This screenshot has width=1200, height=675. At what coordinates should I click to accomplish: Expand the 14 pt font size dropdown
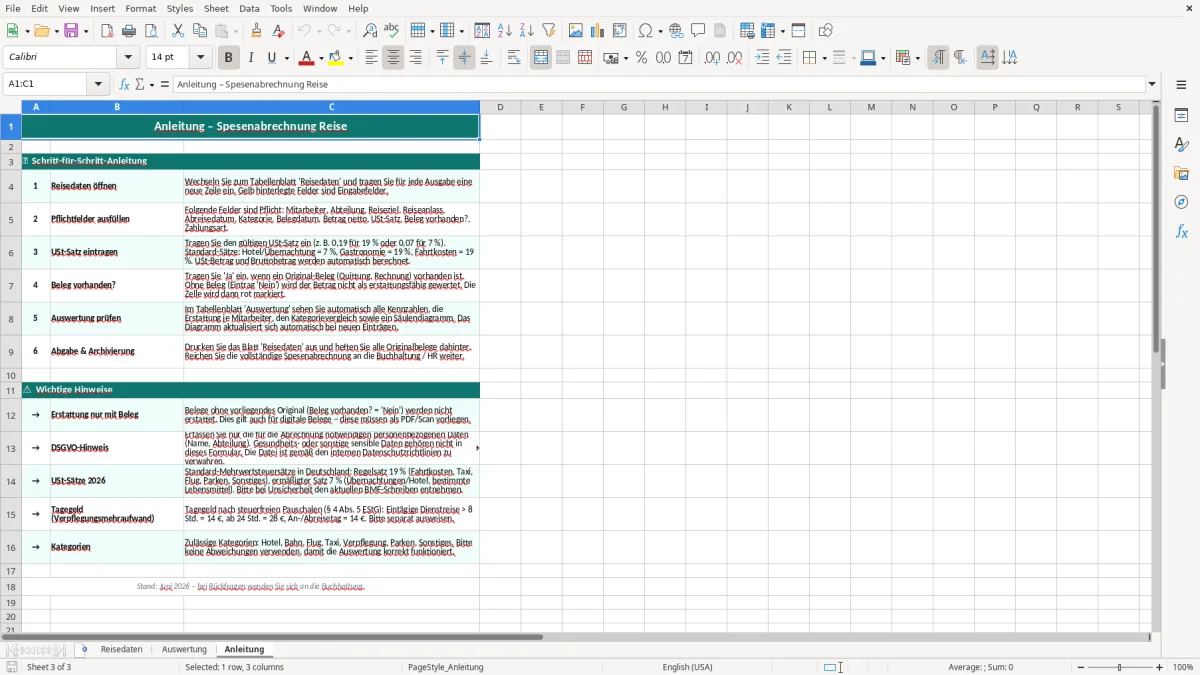201,58
